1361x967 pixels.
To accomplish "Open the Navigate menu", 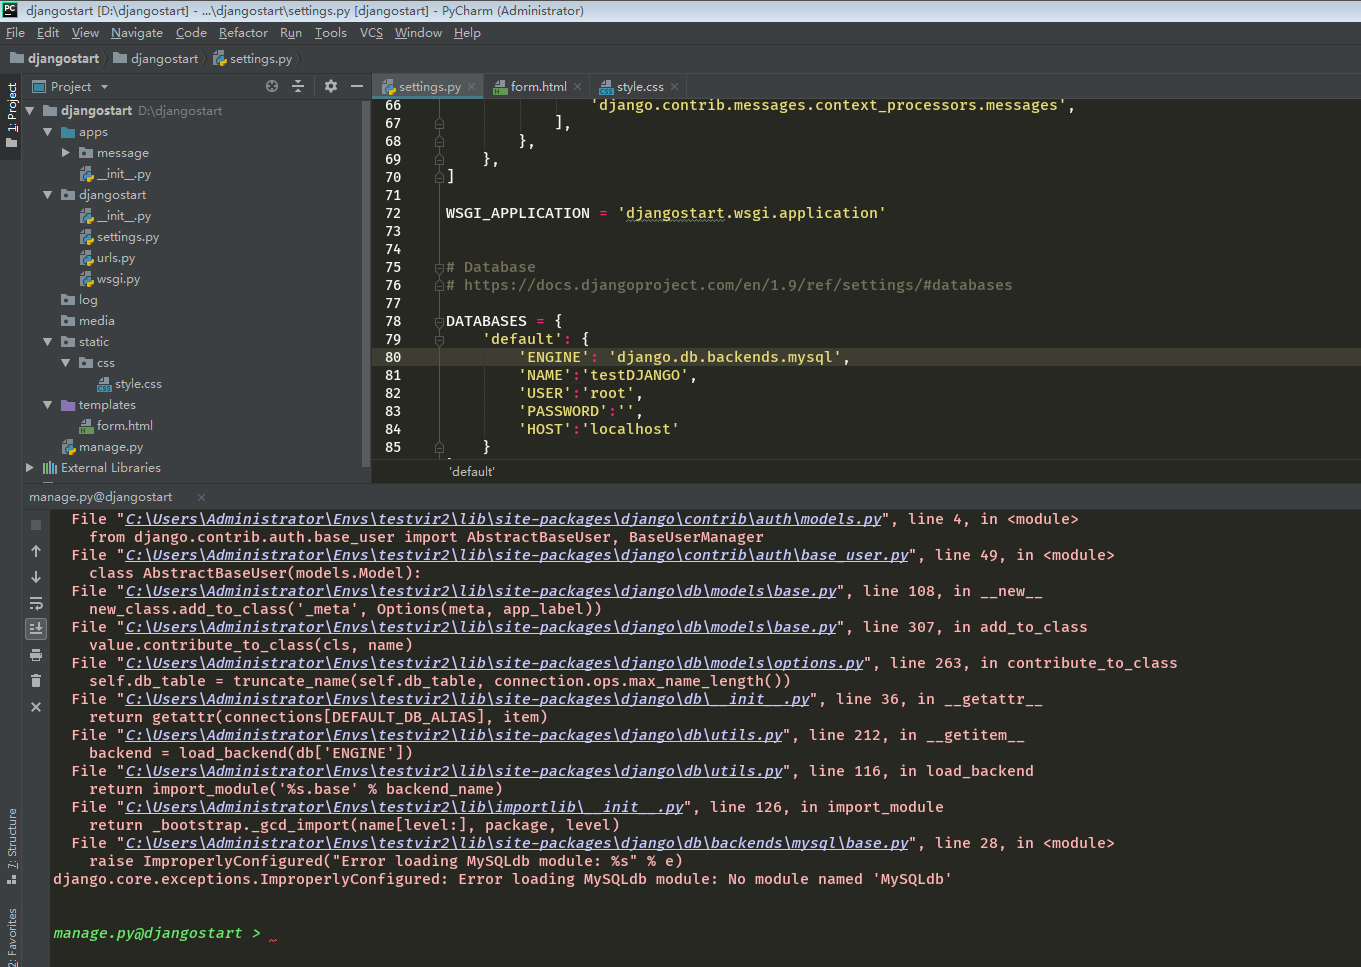I will [x=137, y=33].
